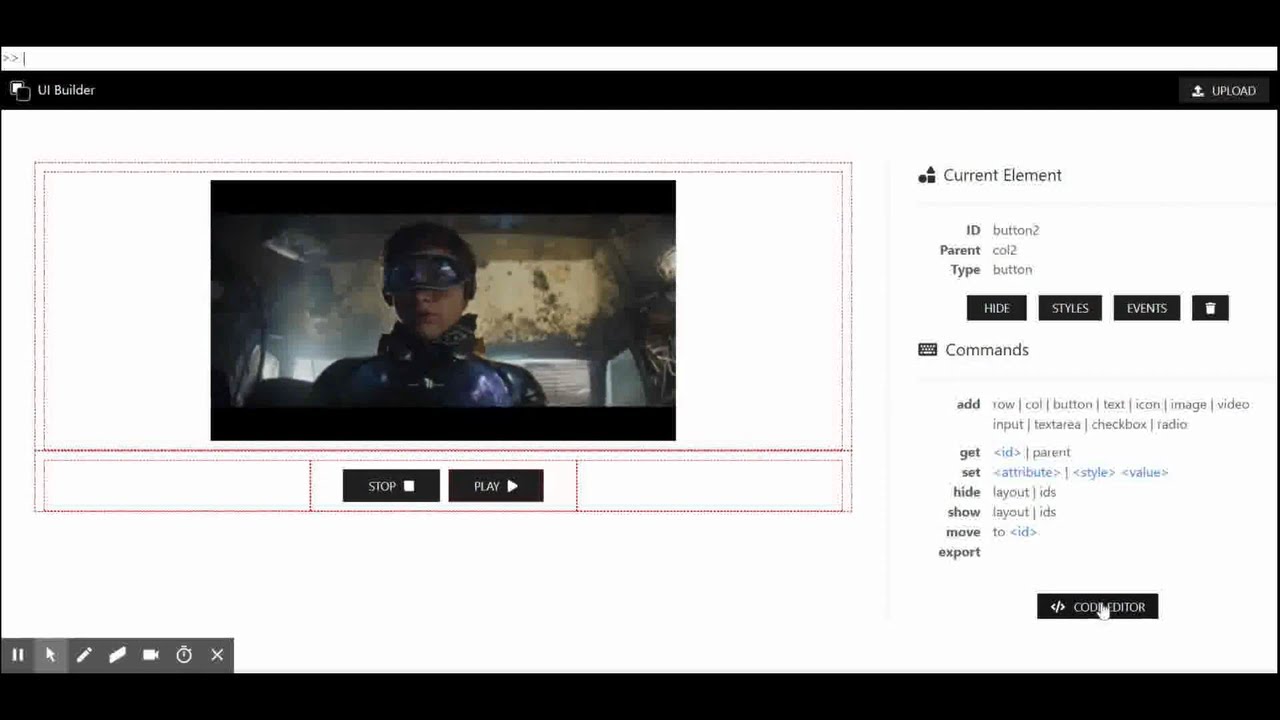Viewport: 1280px width, 720px height.
Task: Click the 'add' command label
Action: click(x=968, y=404)
